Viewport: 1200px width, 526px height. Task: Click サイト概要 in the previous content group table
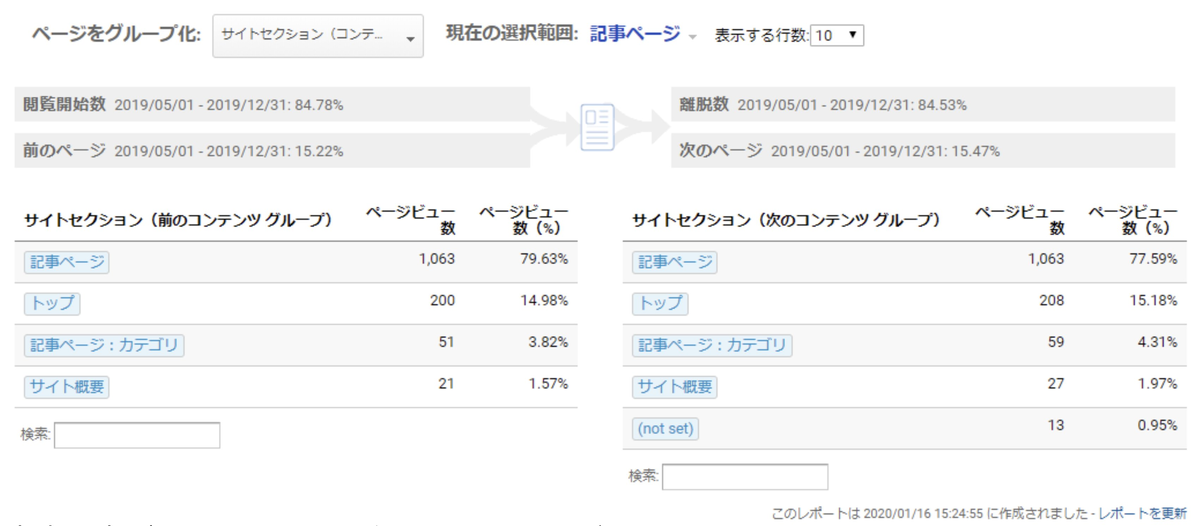[x=66, y=387]
